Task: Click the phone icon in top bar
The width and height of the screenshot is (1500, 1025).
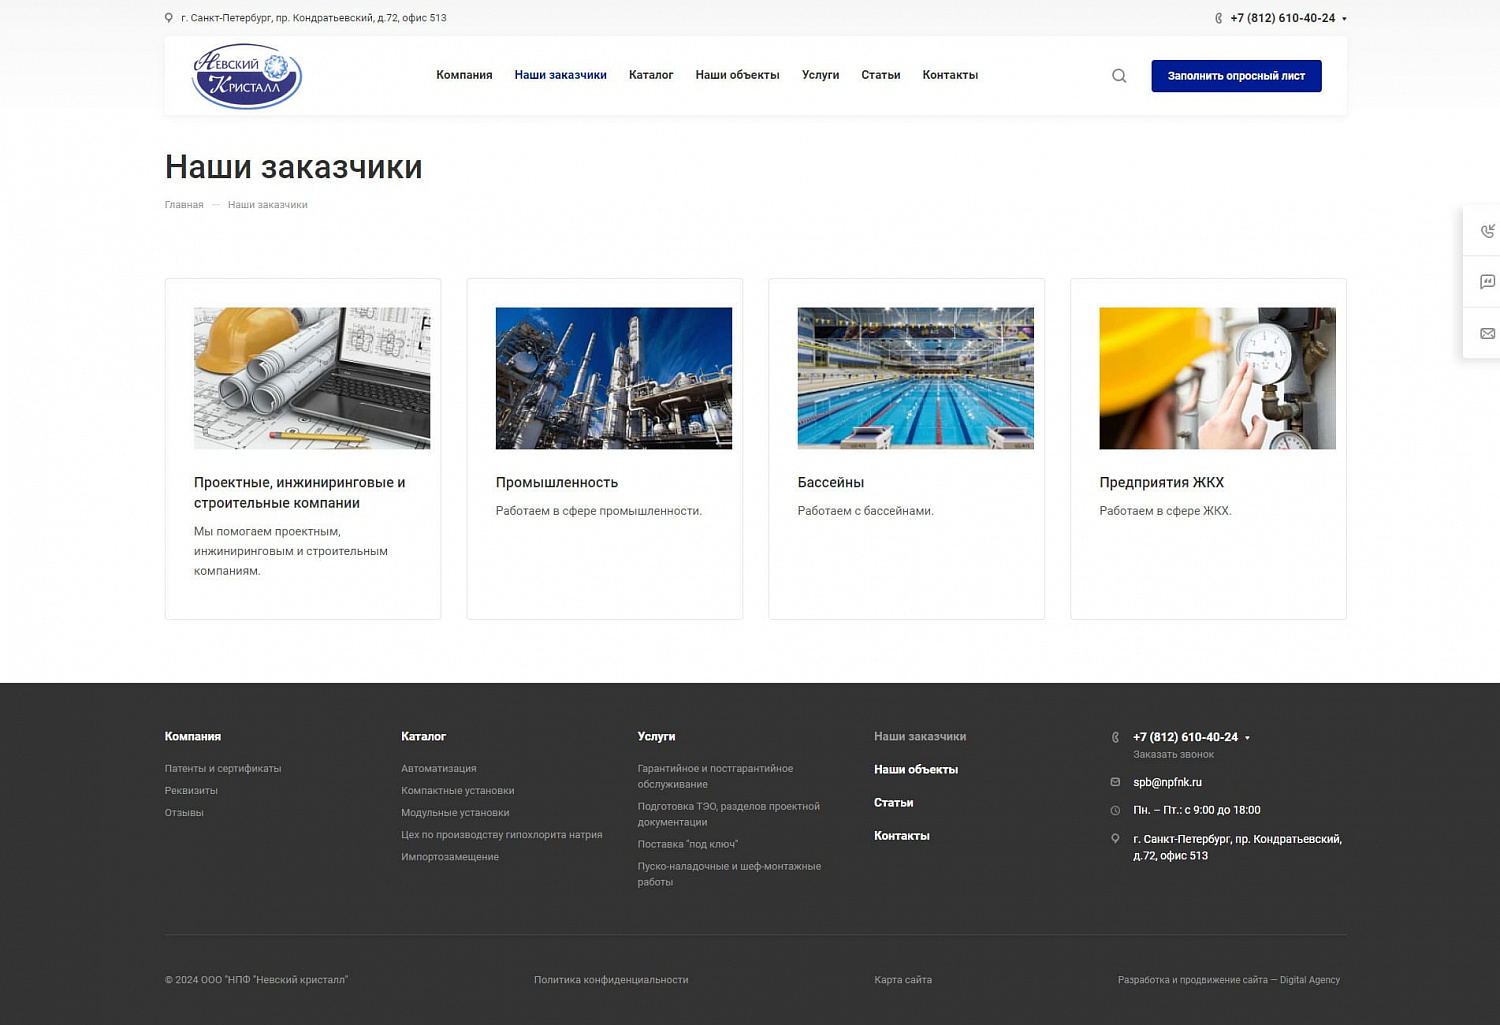Action: 1218,18
